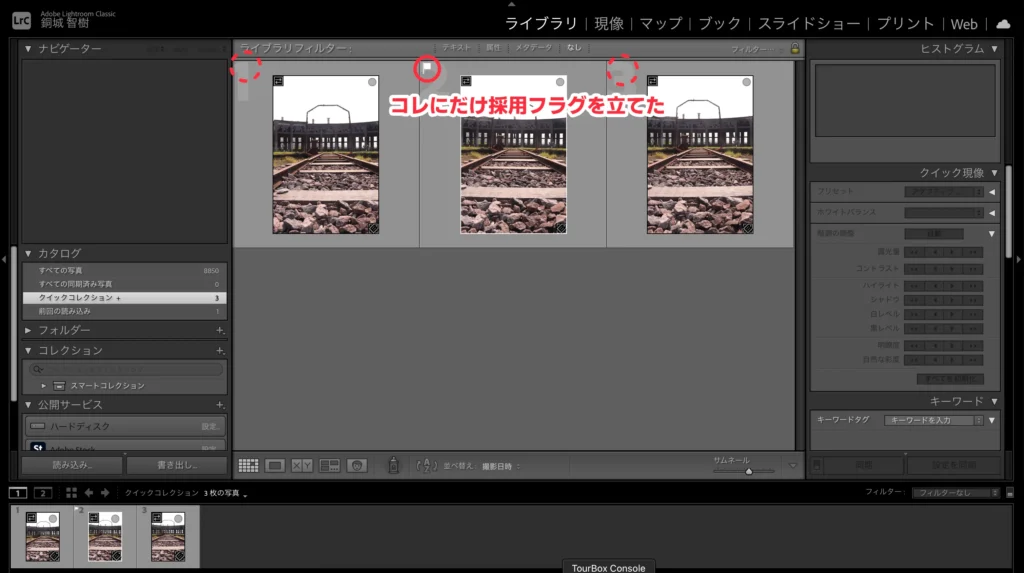Click the 書き出し export button
This screenshot has width=1024, height=573.
click(177, 465)
